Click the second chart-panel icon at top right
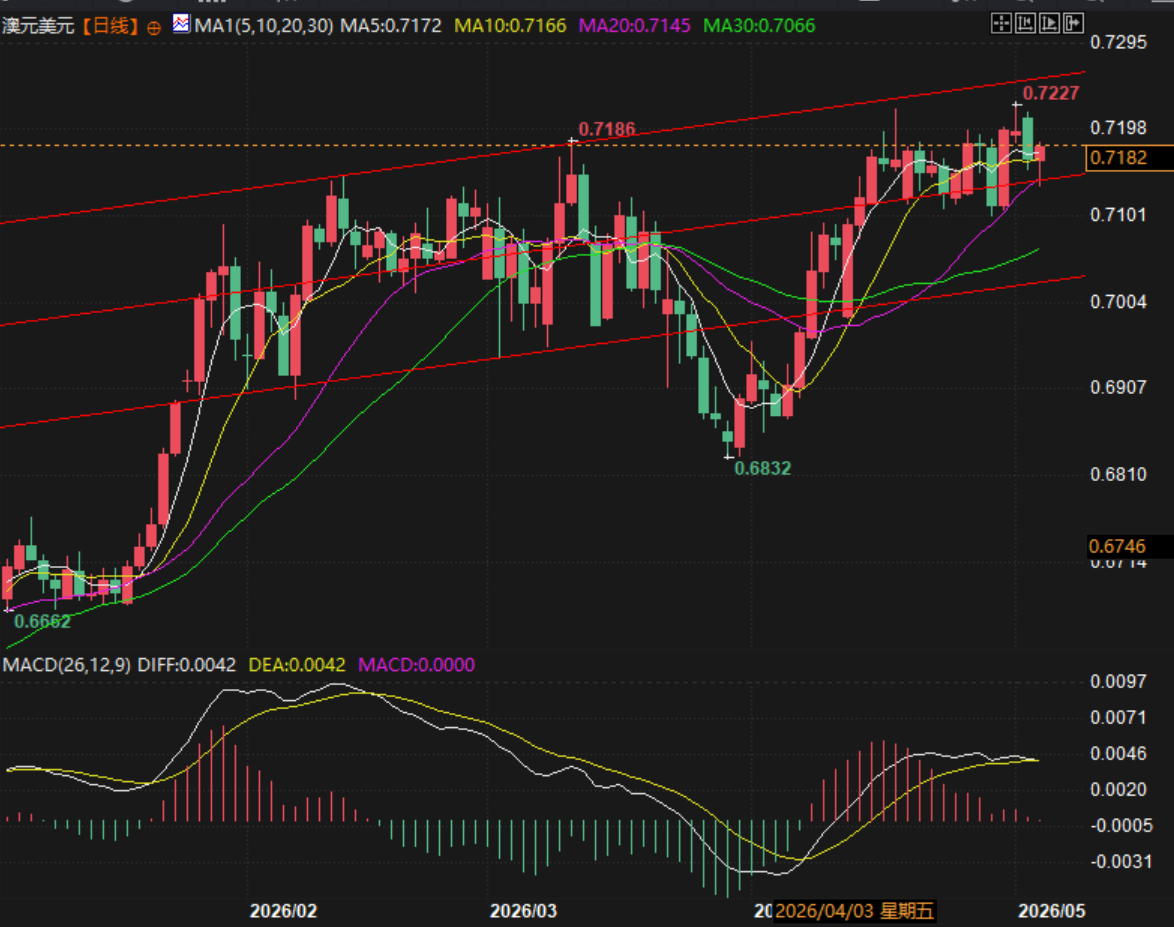 coord(1025,23)
